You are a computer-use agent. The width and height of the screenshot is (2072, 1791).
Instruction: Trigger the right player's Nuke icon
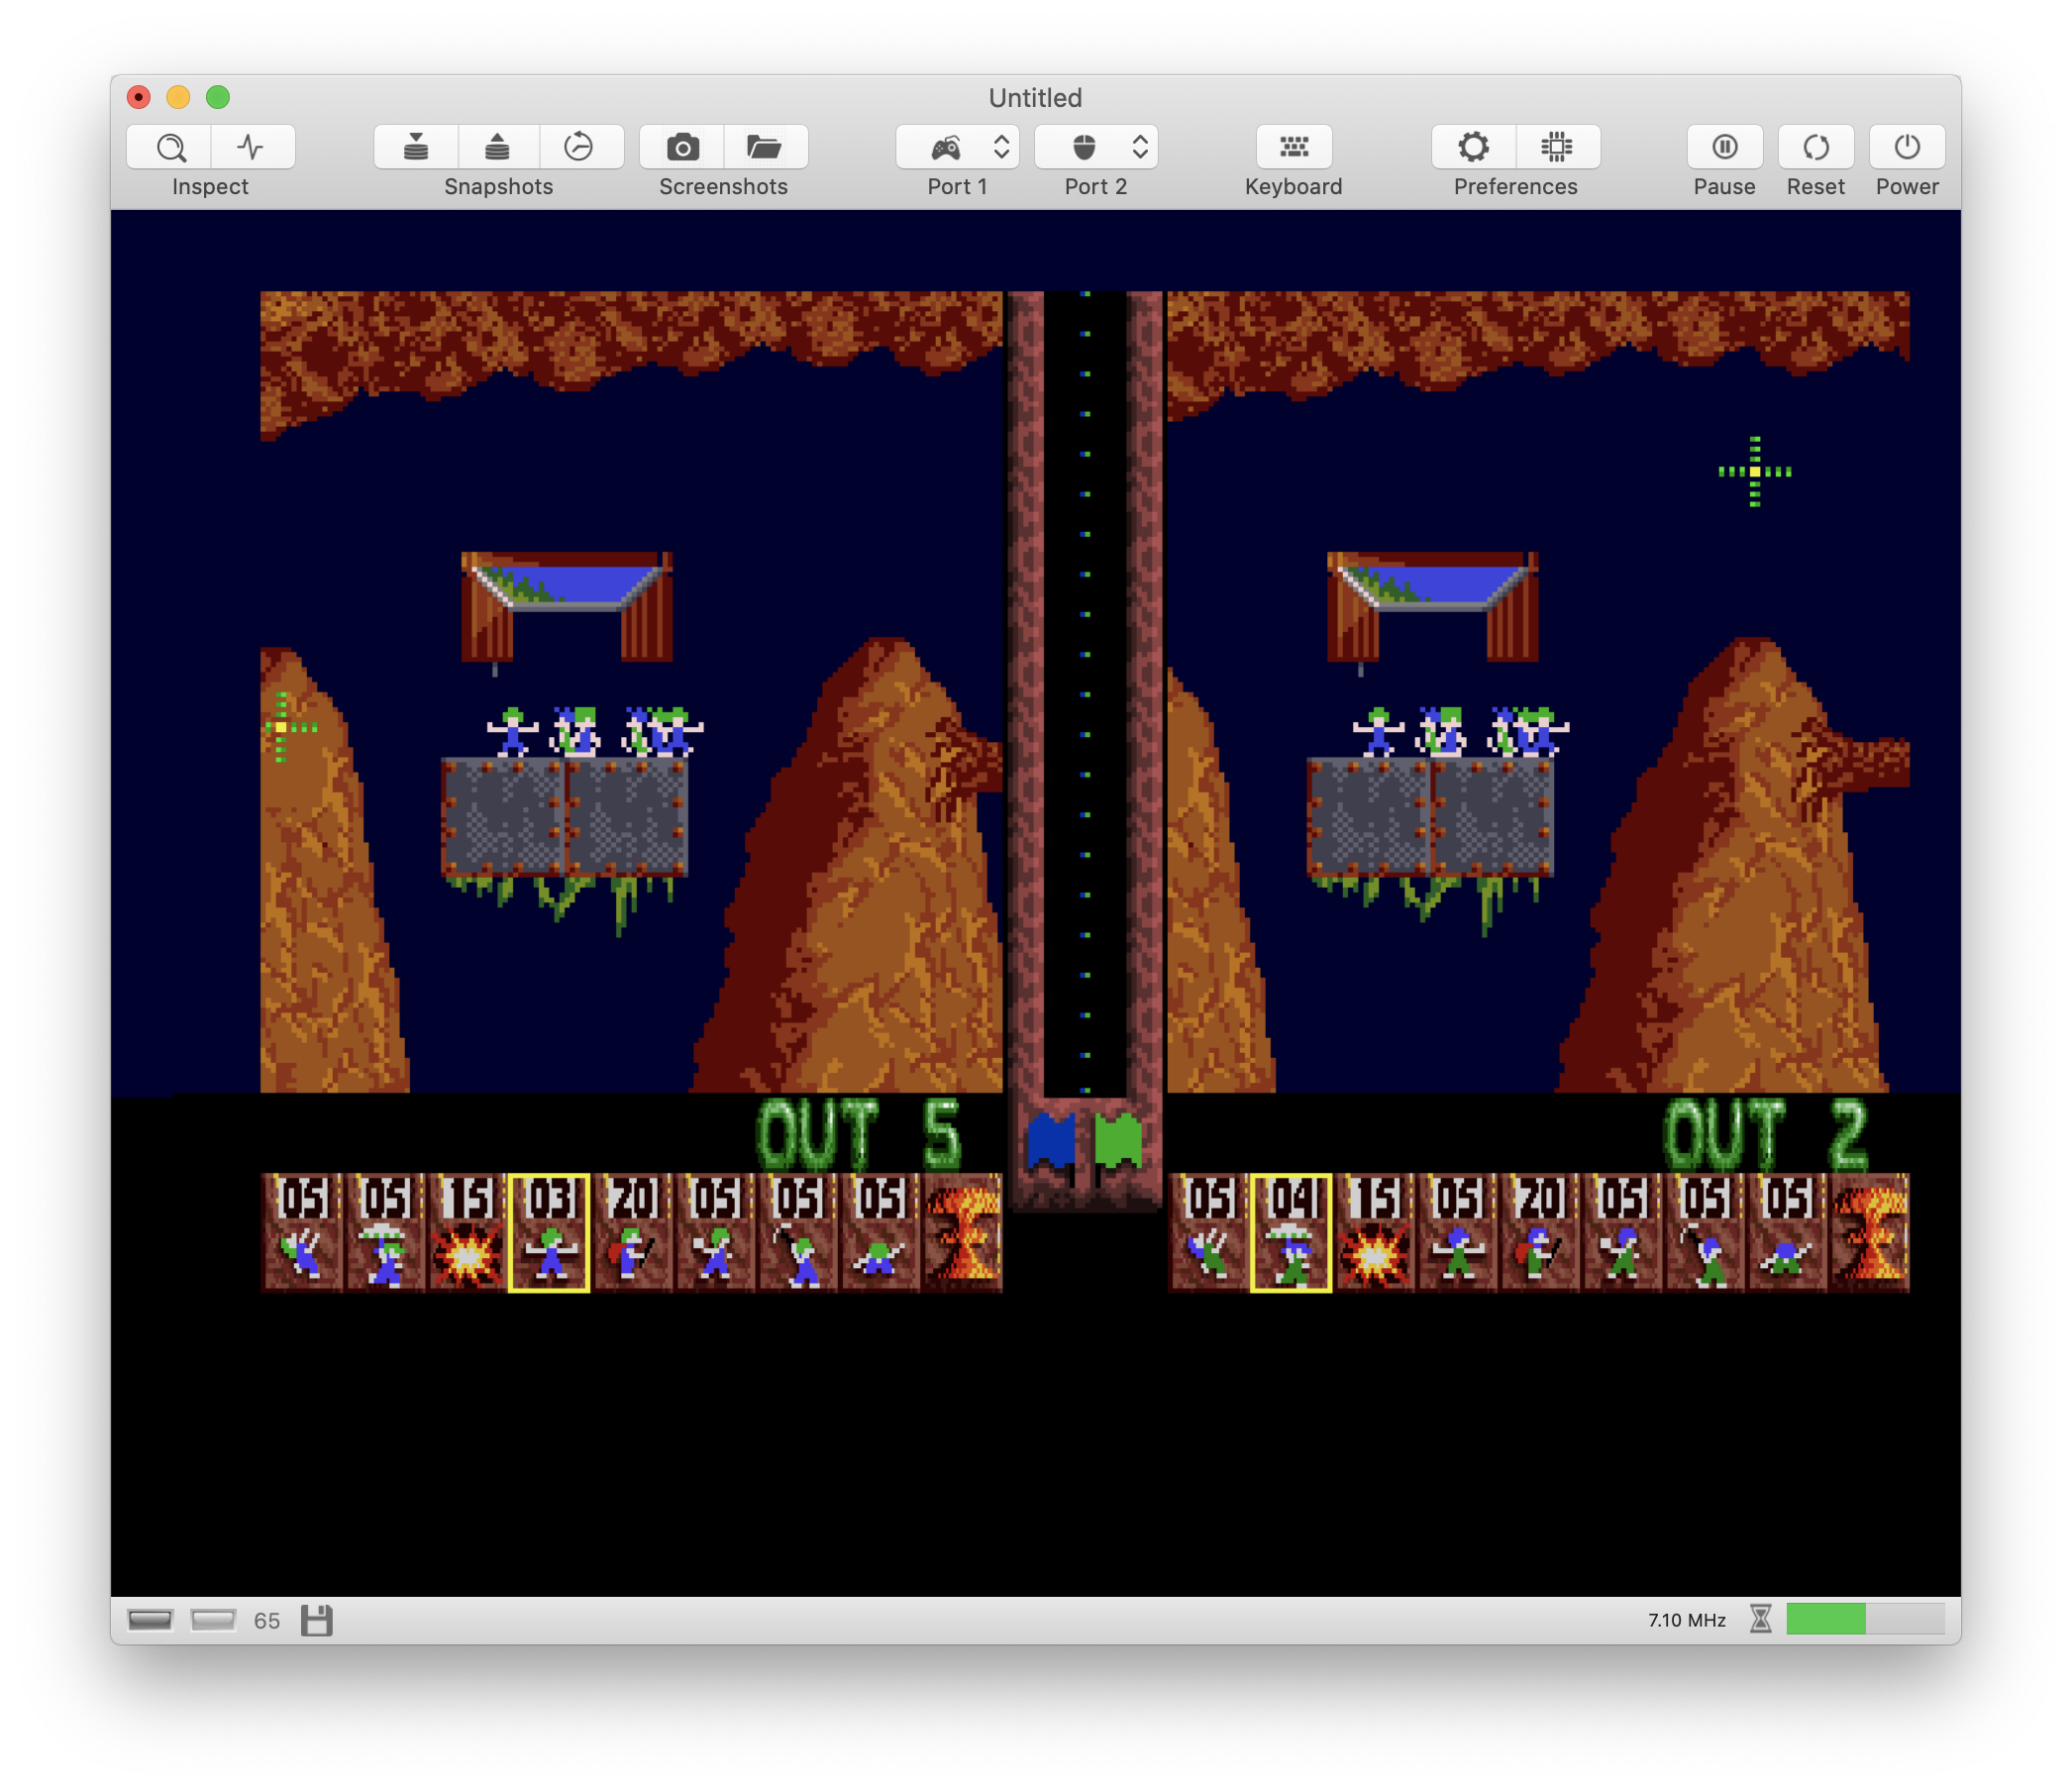tap(1870, 1232)
